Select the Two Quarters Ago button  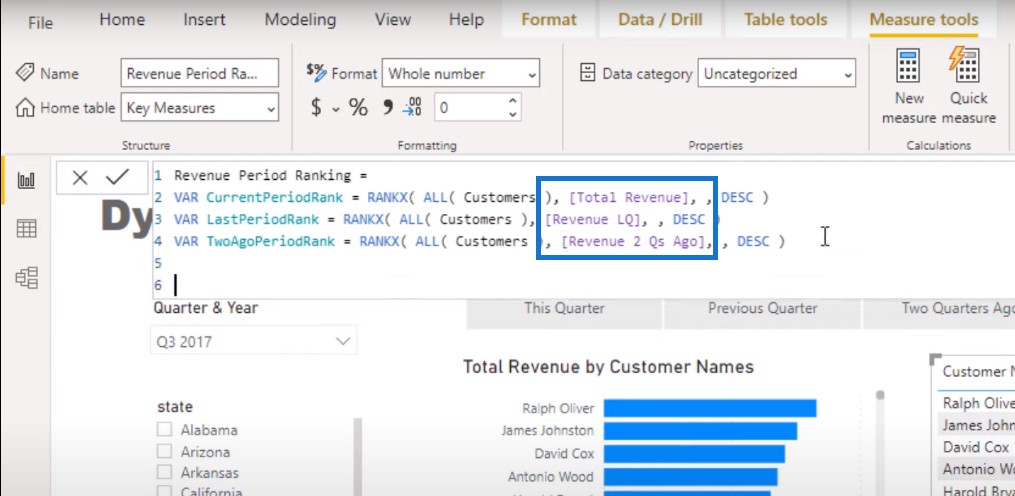tap(939, 311)
